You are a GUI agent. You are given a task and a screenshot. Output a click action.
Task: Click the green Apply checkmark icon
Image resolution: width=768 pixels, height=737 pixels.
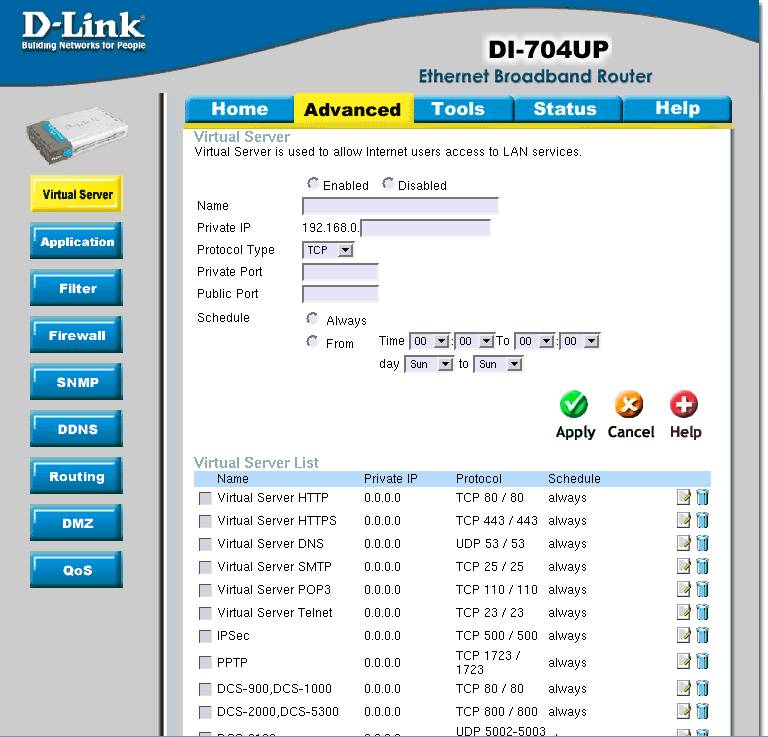click(x=574, y=404)
